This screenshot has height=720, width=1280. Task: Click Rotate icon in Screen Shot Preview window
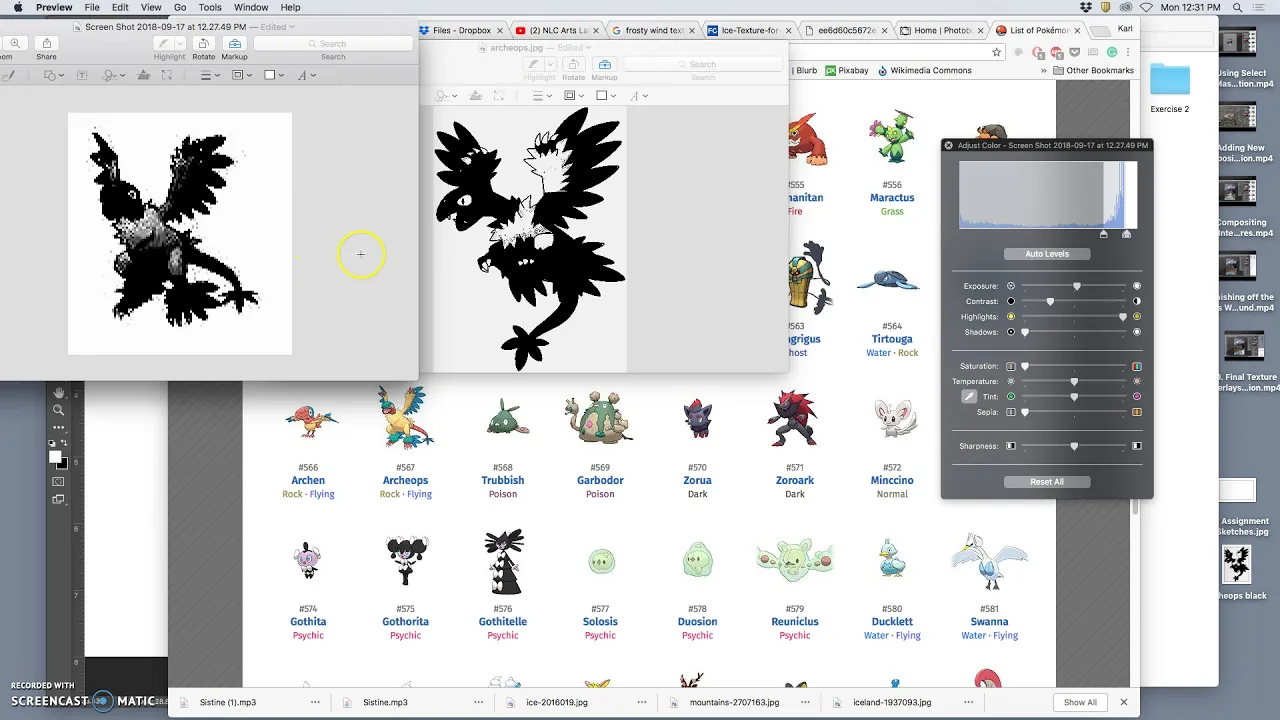pyautogui.click(x=203, y=43)
